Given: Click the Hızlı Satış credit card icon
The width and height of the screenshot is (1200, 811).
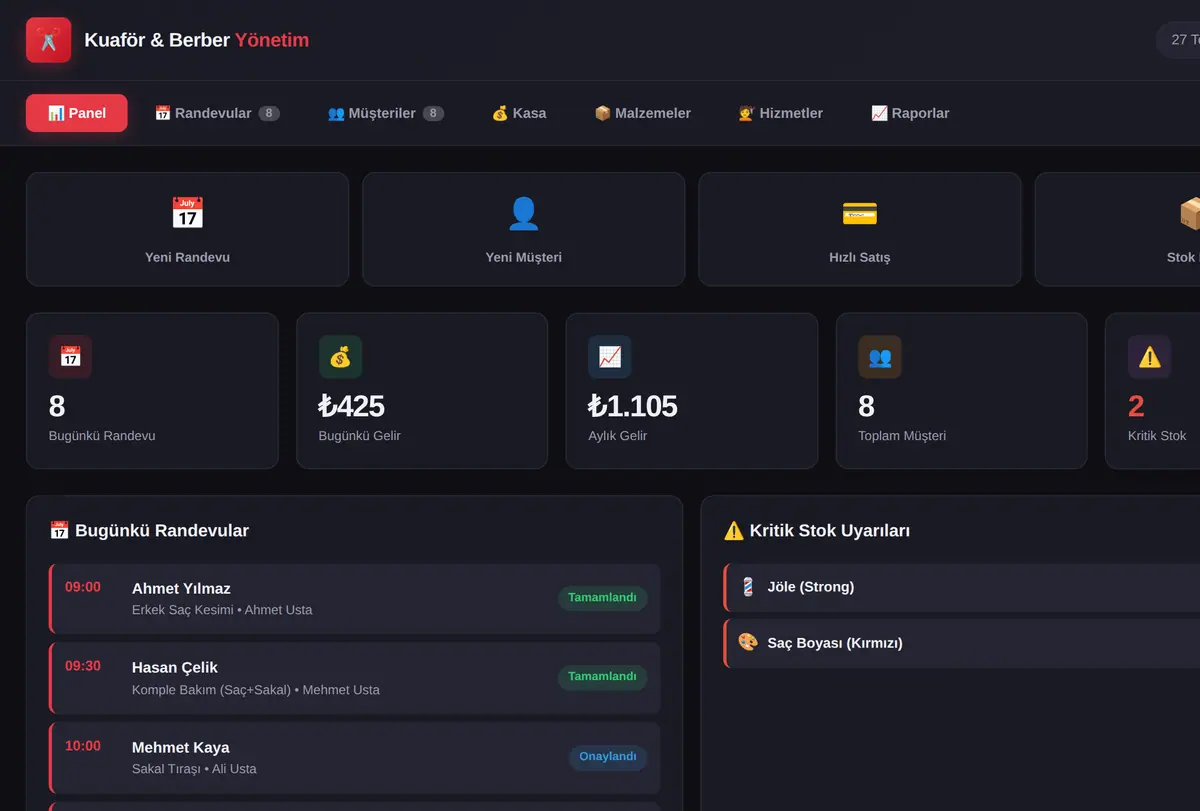Looking at the screenshot, I should click(859, 213).
